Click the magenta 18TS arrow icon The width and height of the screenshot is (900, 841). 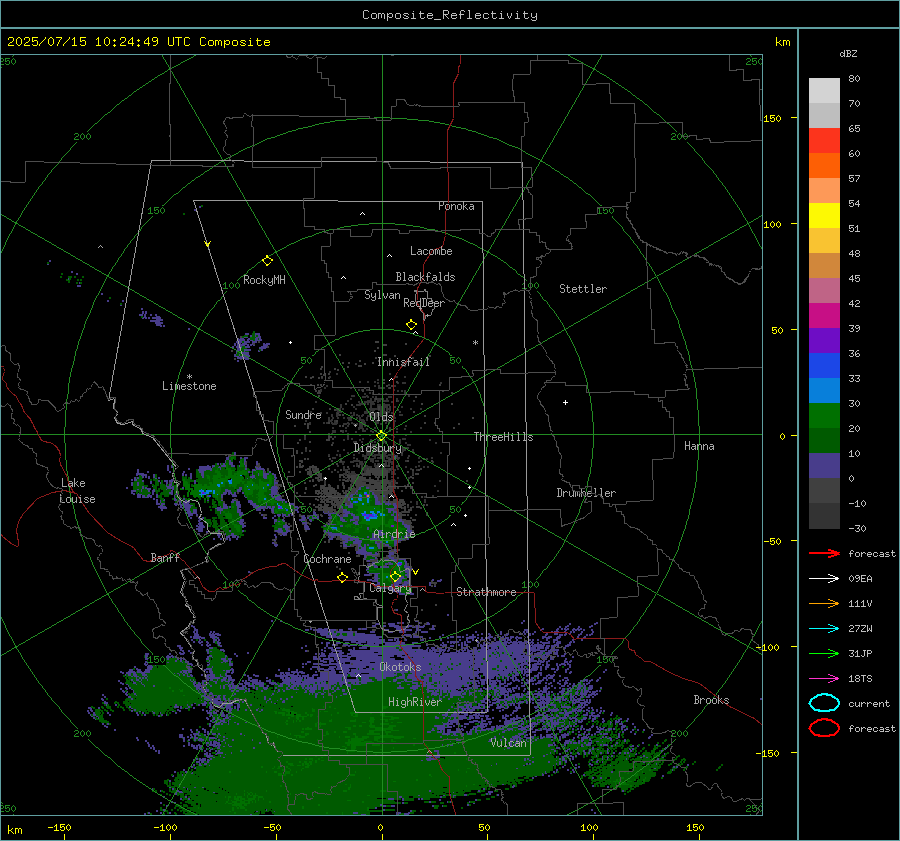point(824,679)
